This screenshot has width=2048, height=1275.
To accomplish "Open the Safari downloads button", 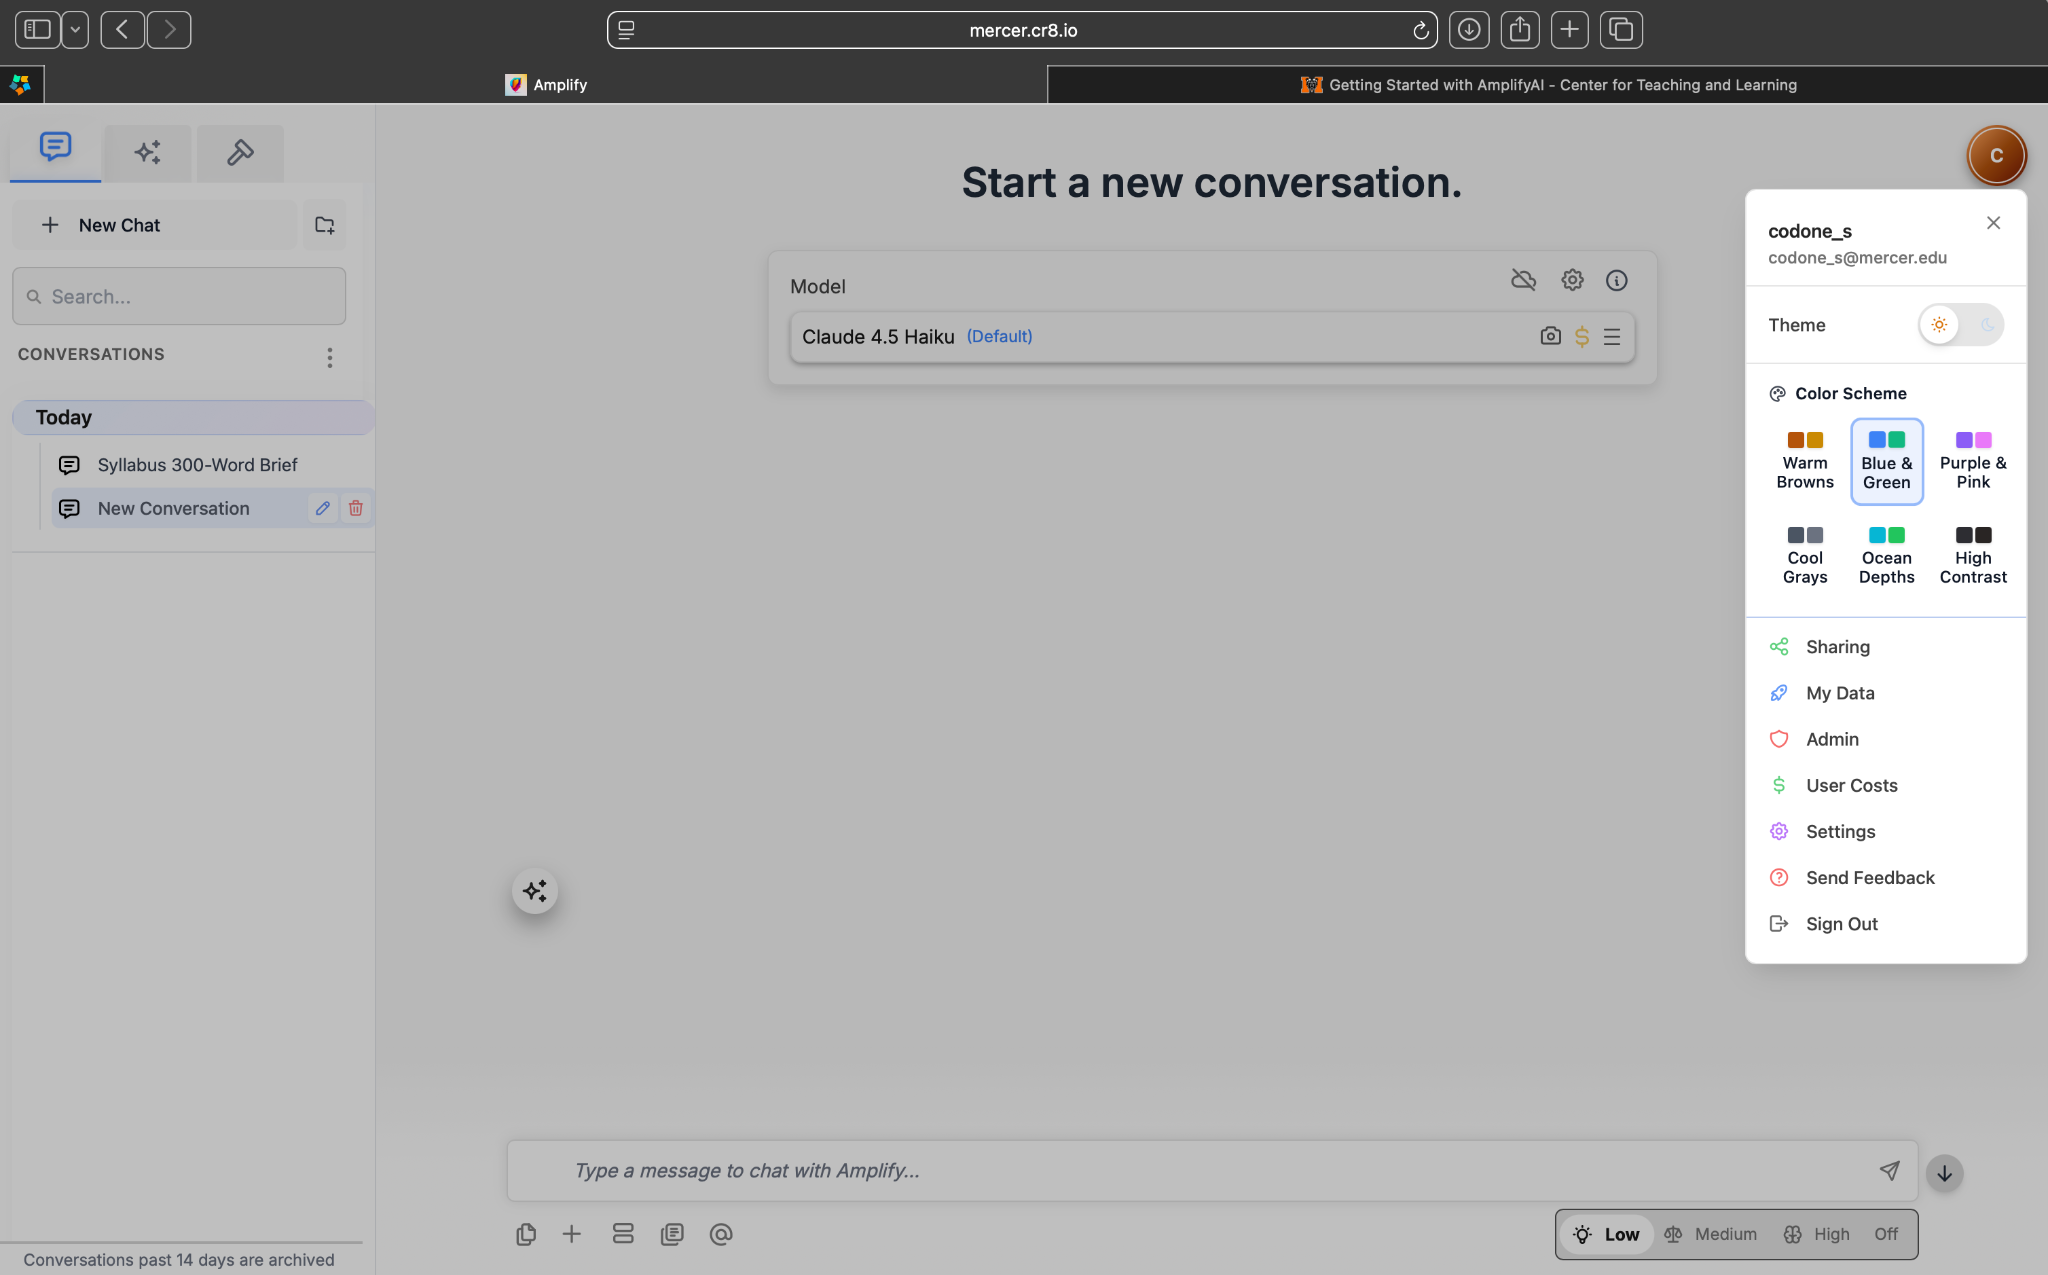I will coord(1468,30).
